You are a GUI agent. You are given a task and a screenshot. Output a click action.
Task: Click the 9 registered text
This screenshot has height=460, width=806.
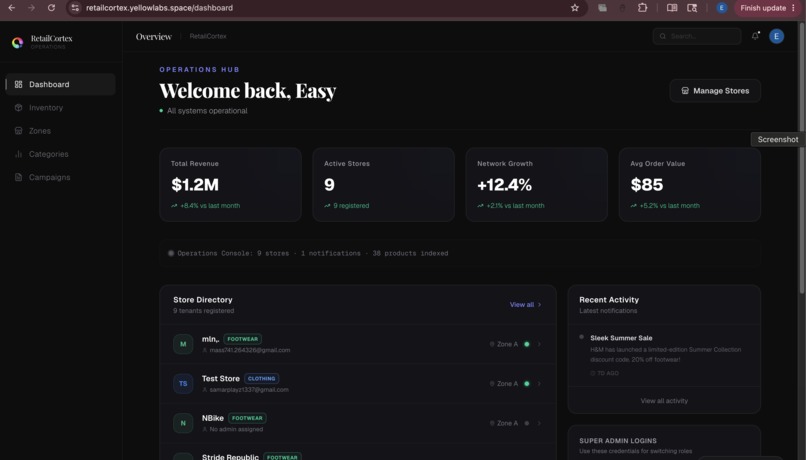coord(351,206)
